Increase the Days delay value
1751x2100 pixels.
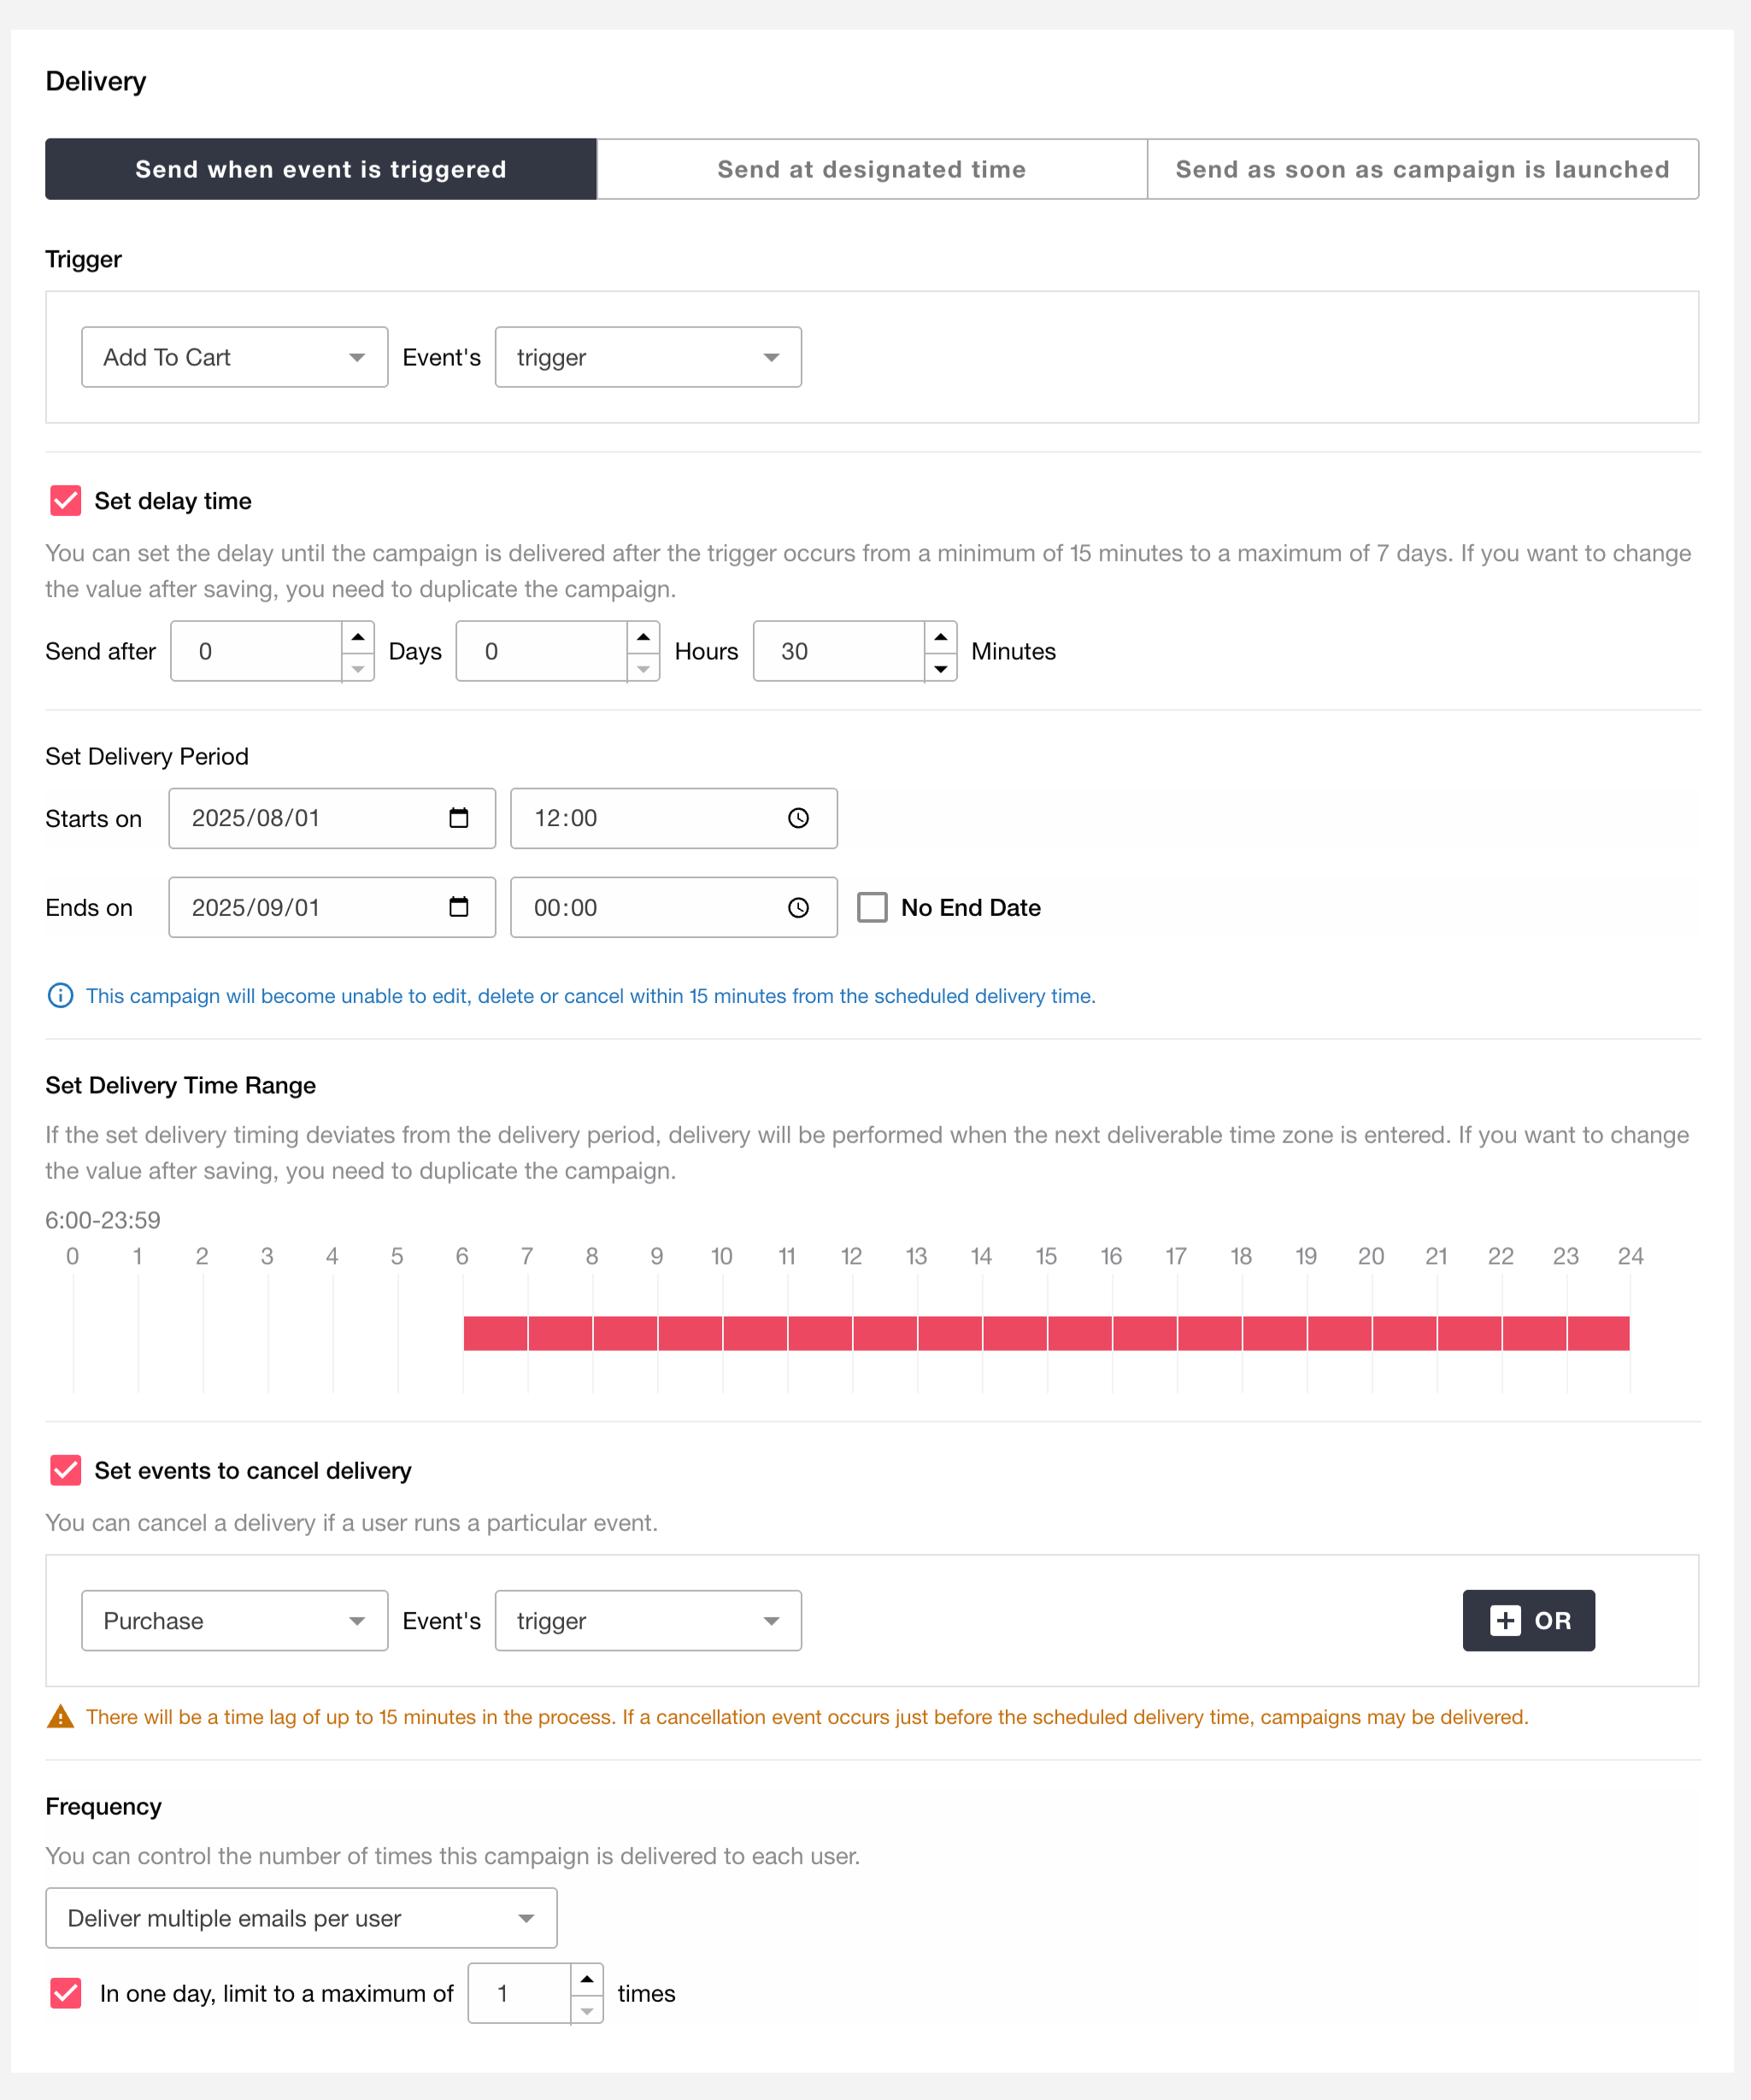(357, 637)
